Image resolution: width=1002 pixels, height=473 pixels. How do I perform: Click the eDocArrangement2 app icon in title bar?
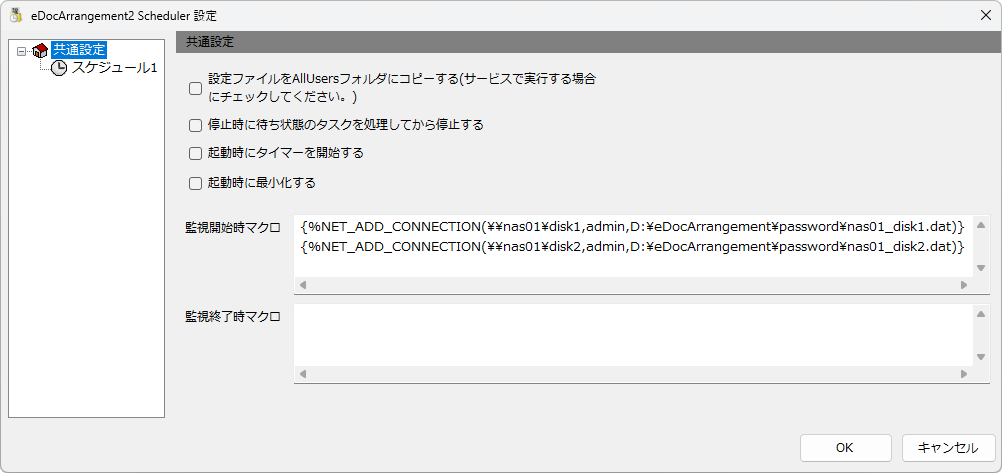pyautogui.click(x=15, y=15)
